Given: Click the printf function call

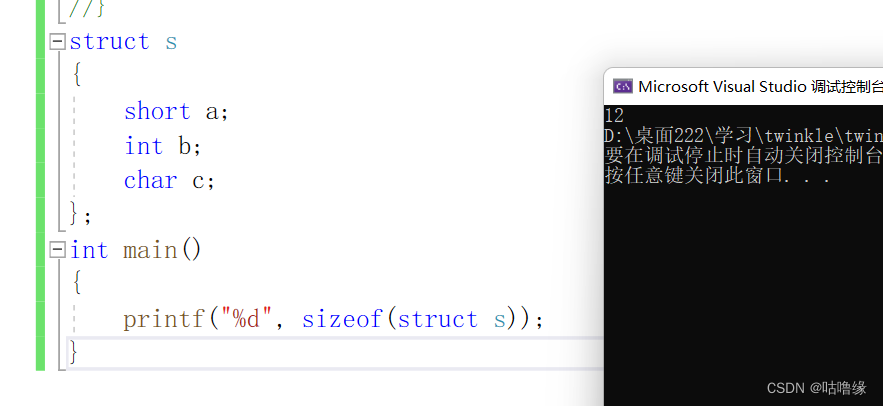Looking at the screenshot, I should pos(165,319).
